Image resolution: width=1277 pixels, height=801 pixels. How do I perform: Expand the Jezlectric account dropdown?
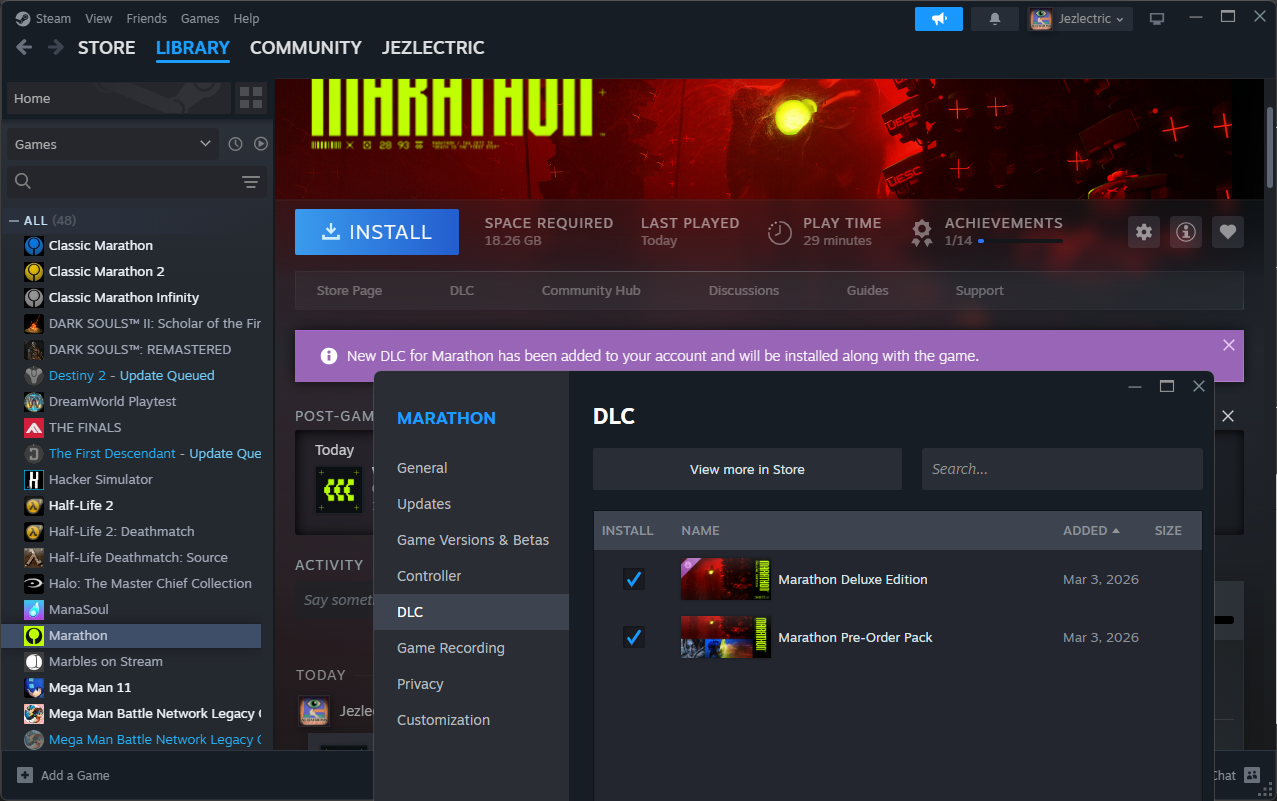[1080, 19]
